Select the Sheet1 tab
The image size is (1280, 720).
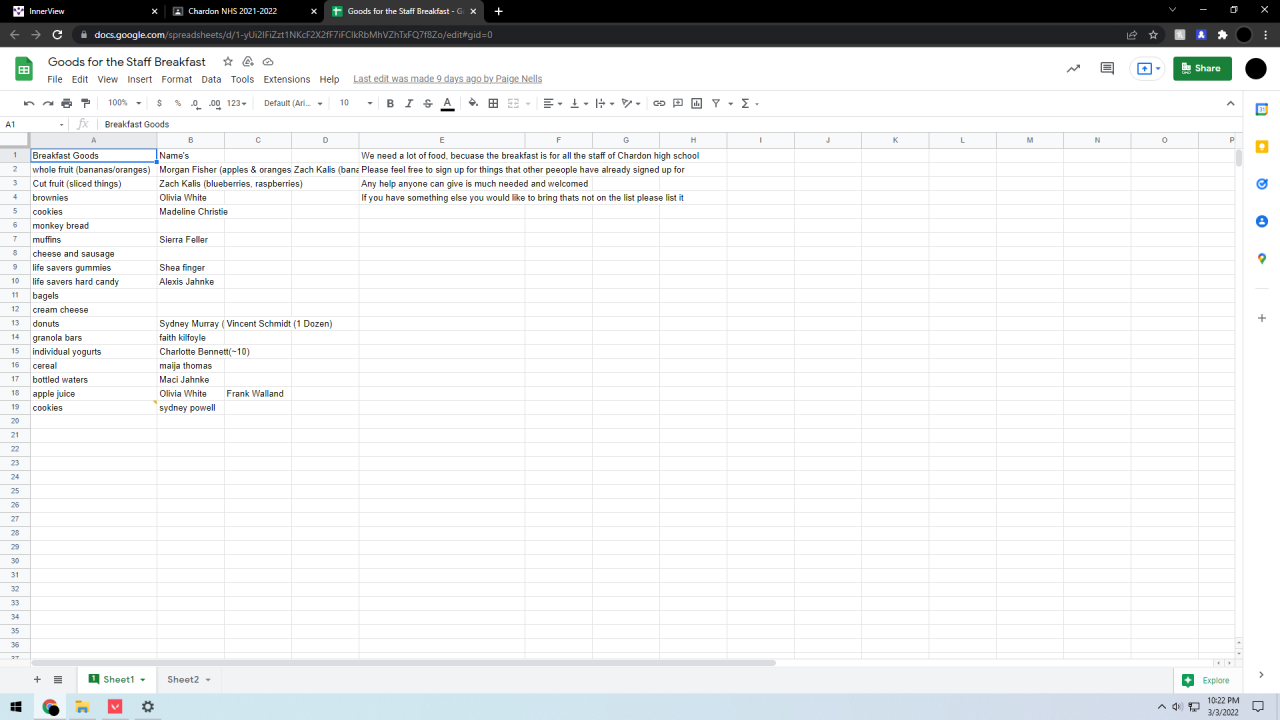pos(117,680)
